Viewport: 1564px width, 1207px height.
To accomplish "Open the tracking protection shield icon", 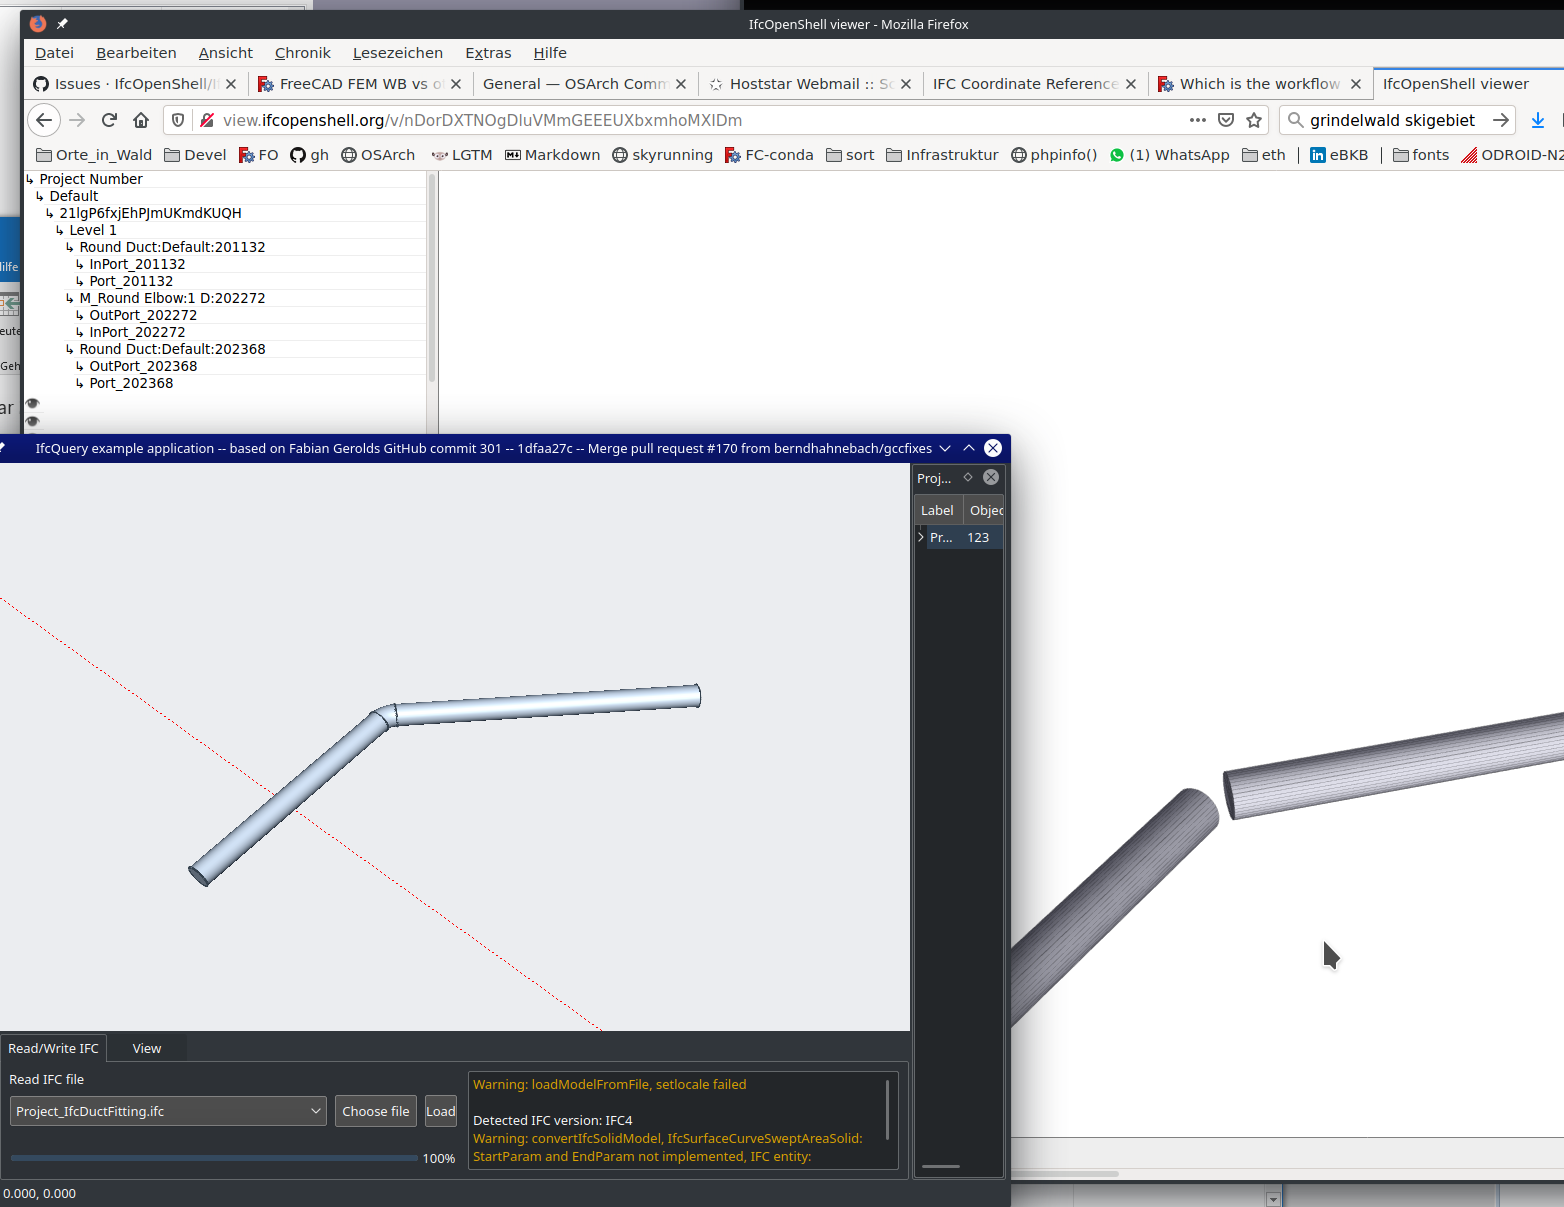I will (x=177, y=120).
